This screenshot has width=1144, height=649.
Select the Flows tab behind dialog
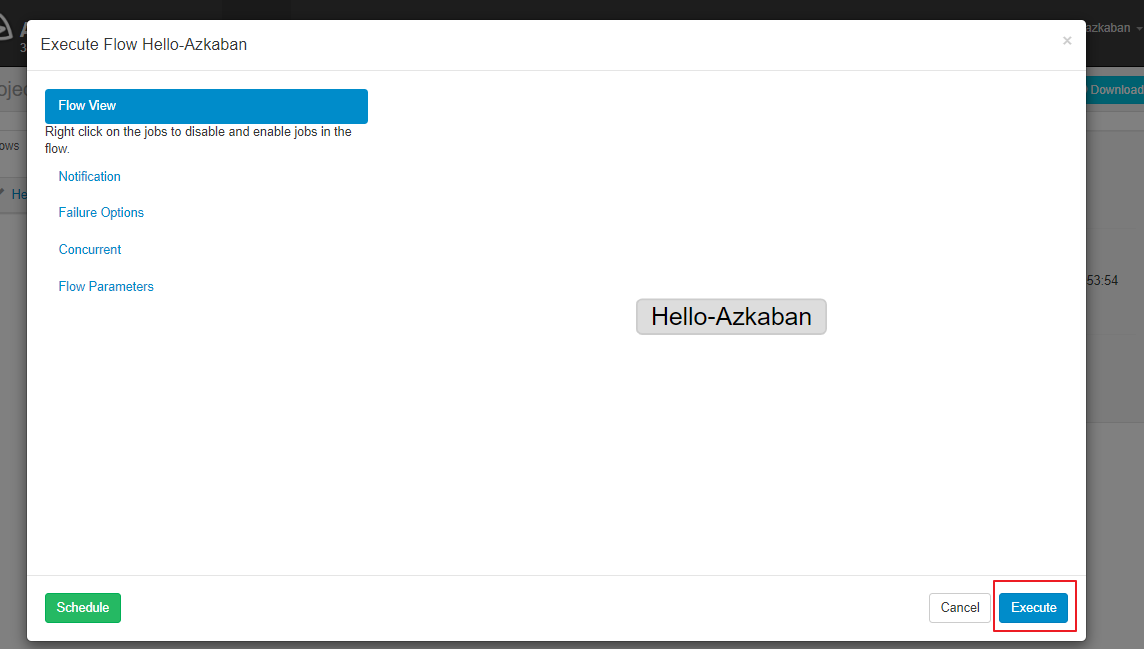click(10, 146)
